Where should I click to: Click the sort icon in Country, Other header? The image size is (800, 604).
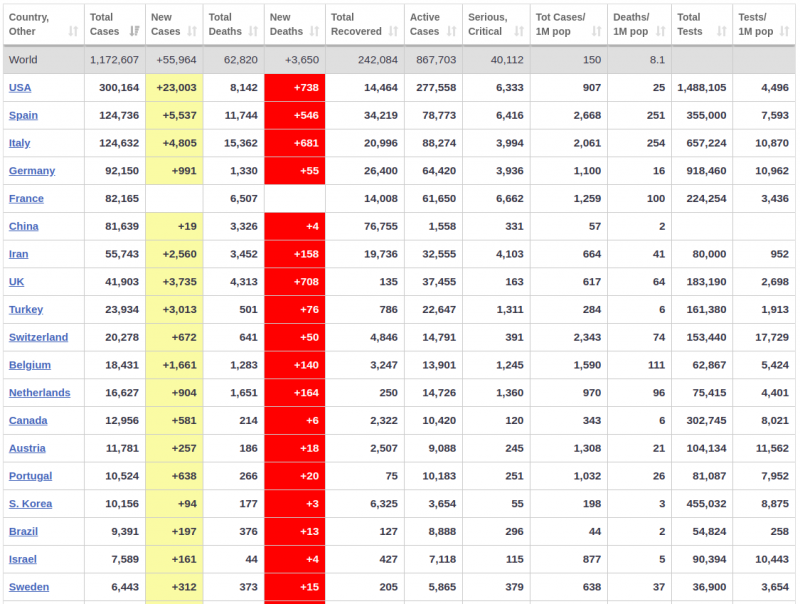pos(73,32)
